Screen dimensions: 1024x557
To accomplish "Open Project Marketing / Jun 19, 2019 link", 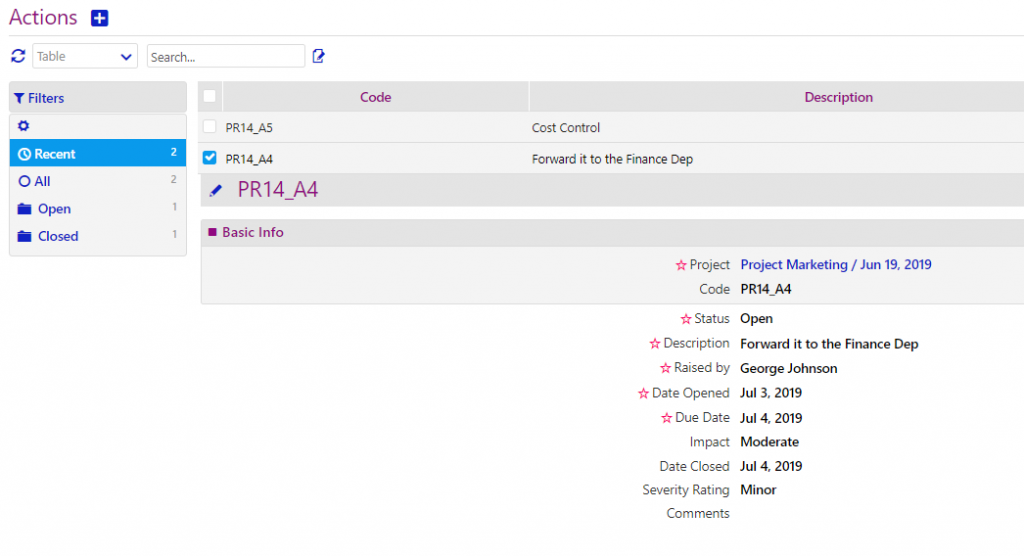I will 835,265.
